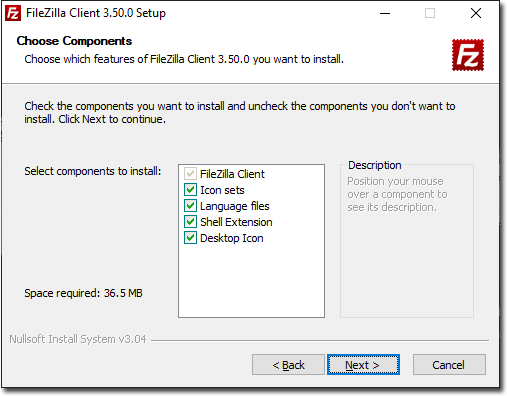Click the Description panel text
Image resolution: width=507 pixels, height=396 pixels.
click(397, 194)
